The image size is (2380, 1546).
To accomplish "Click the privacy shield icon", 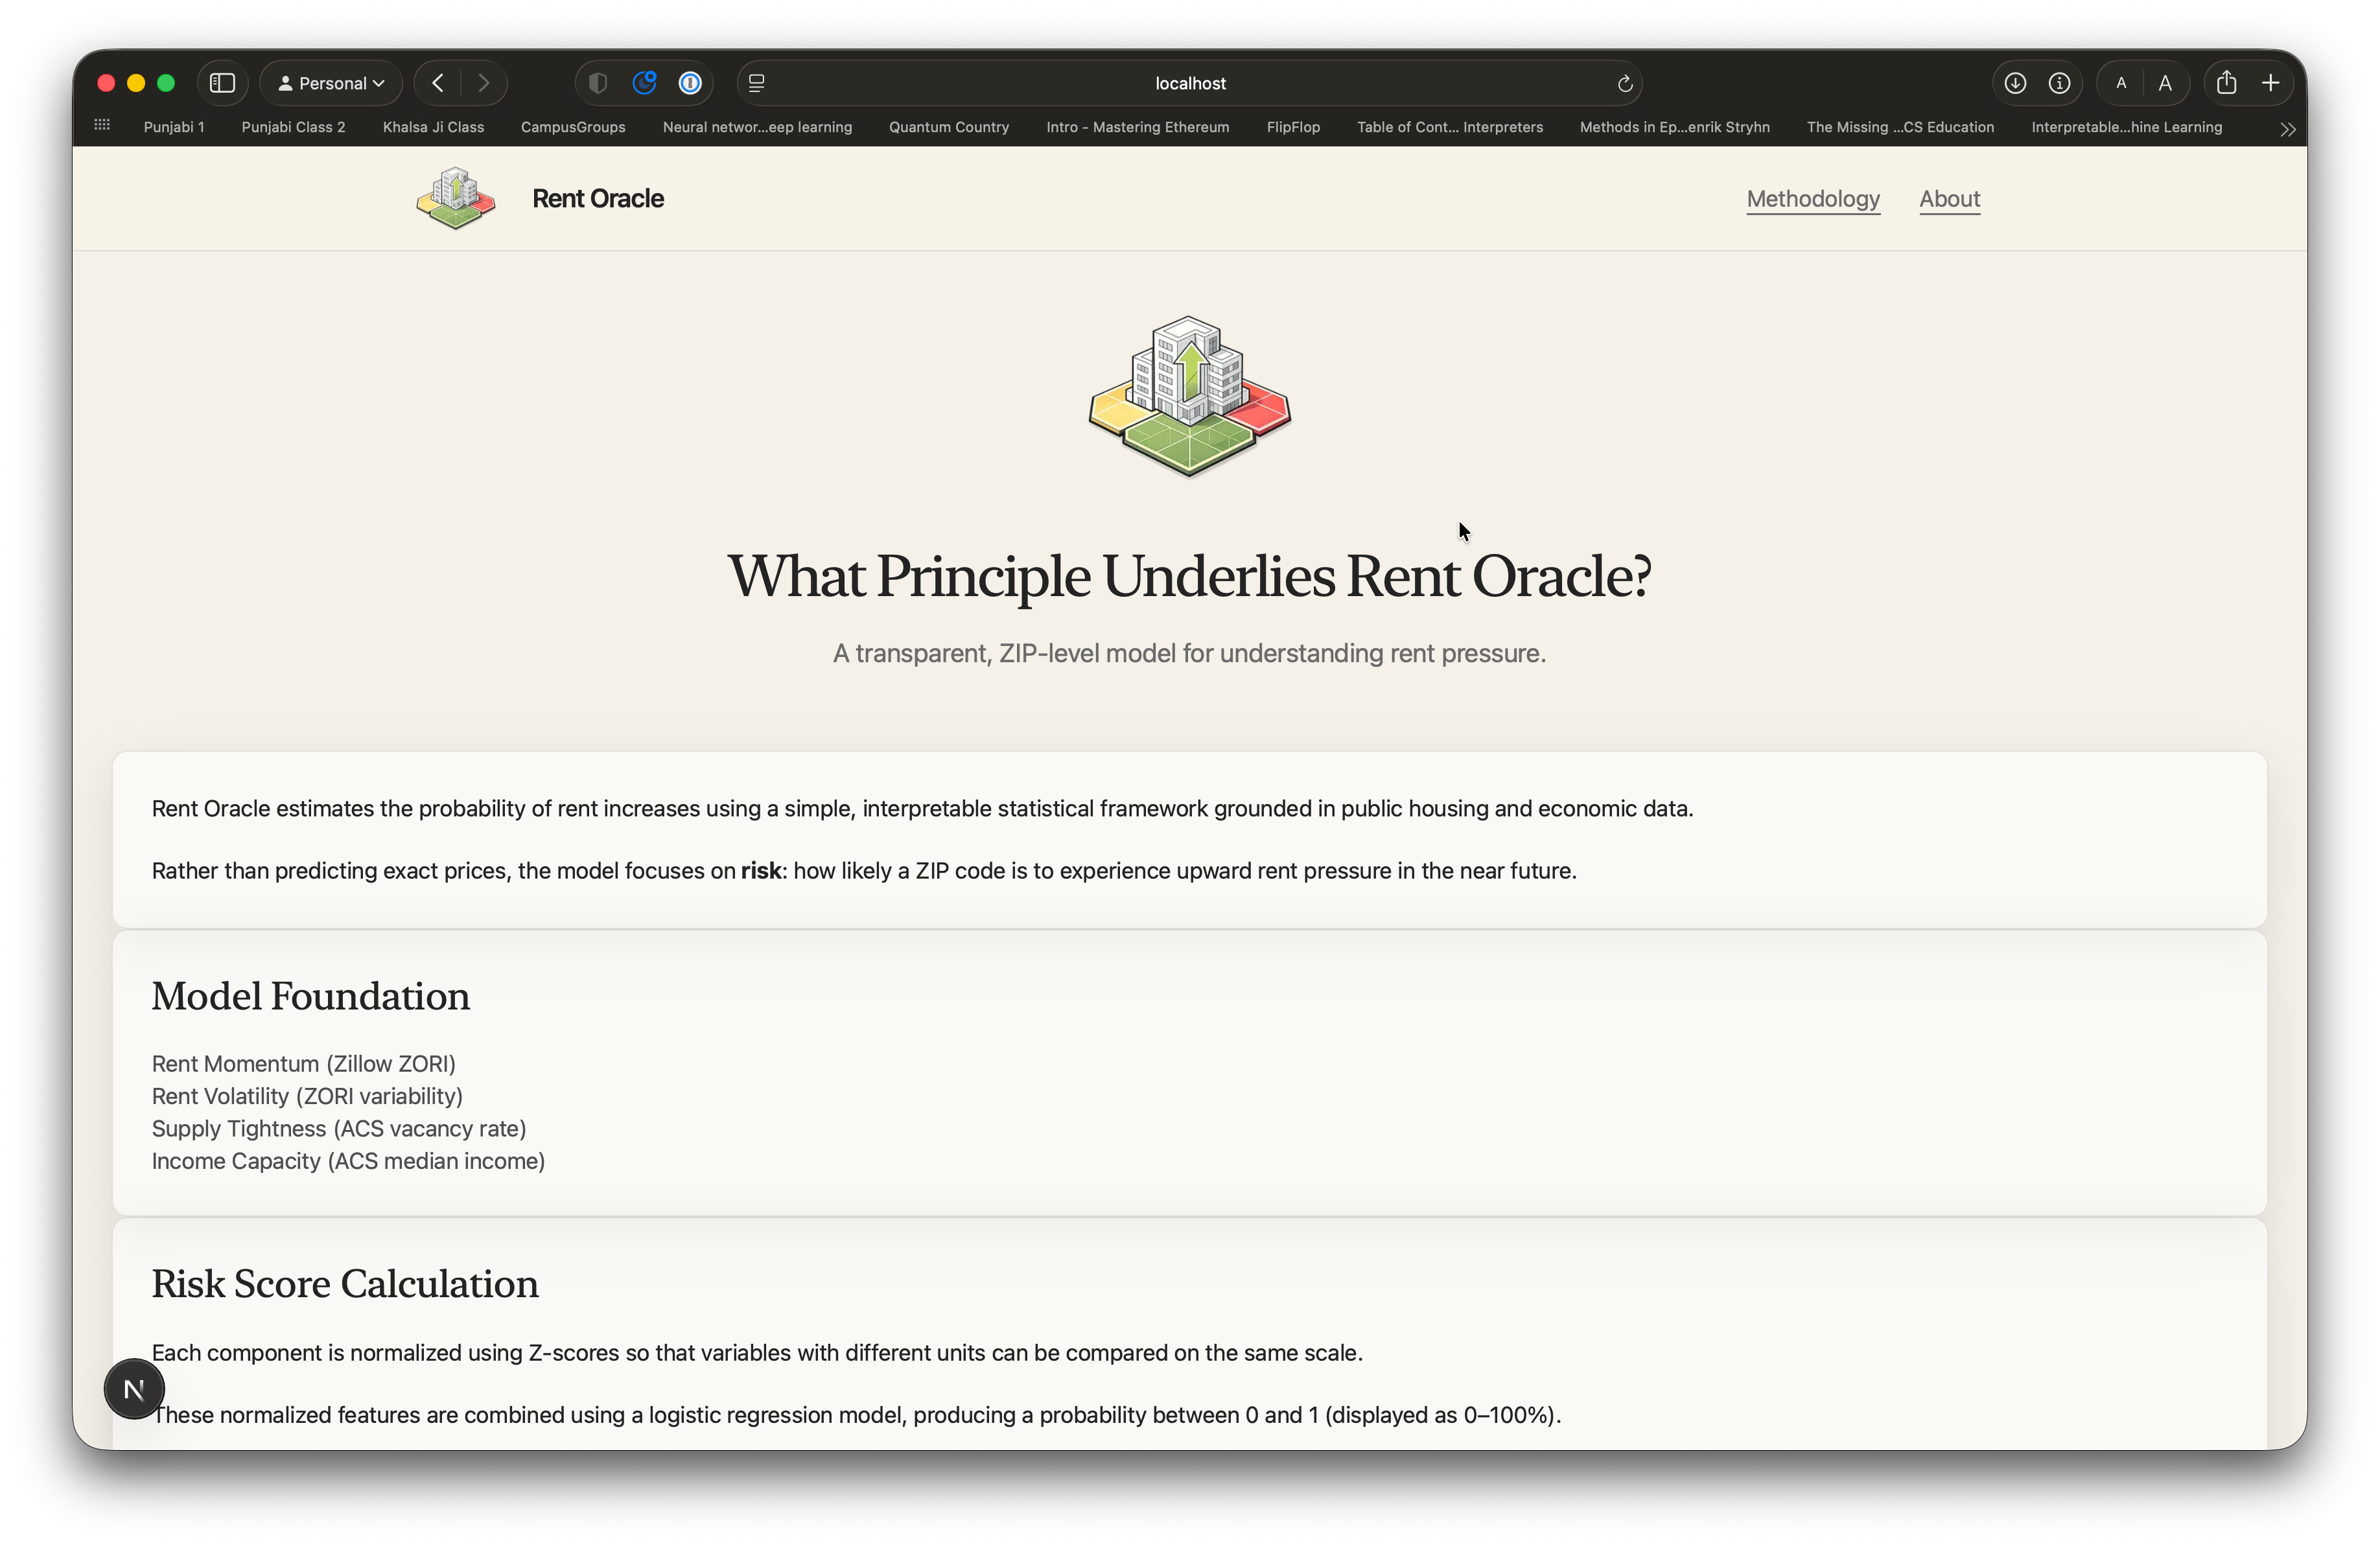I will click(598, 83).
